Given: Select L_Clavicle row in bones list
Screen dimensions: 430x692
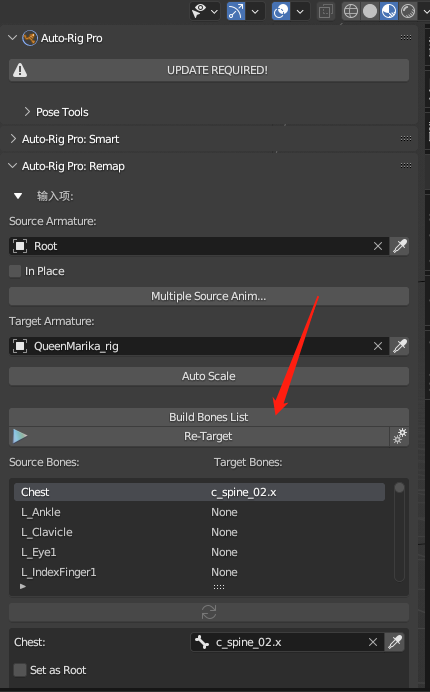Looking at the screenshot, I should [199, 532].
